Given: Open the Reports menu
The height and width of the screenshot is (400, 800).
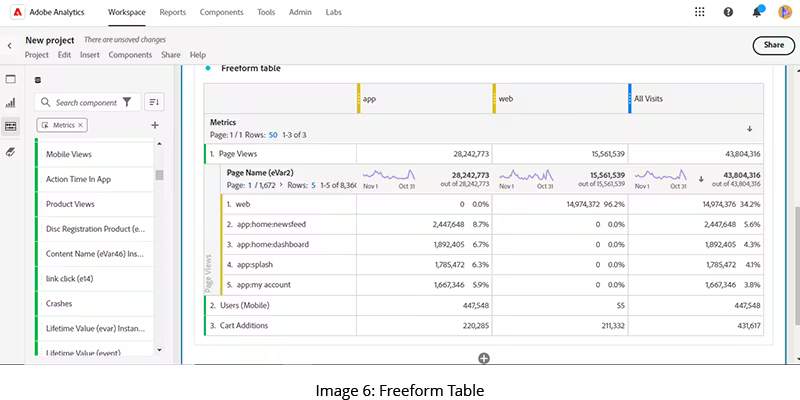Looking at the screenshot, I should pos(172,12).
